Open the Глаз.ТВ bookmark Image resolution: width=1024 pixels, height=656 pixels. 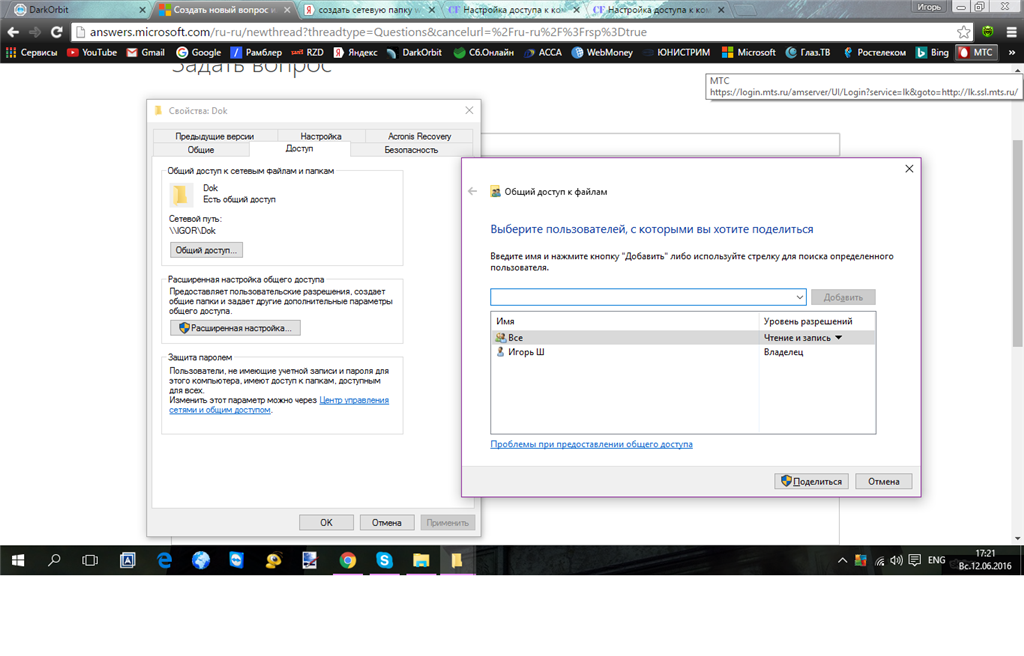[808, 52]
